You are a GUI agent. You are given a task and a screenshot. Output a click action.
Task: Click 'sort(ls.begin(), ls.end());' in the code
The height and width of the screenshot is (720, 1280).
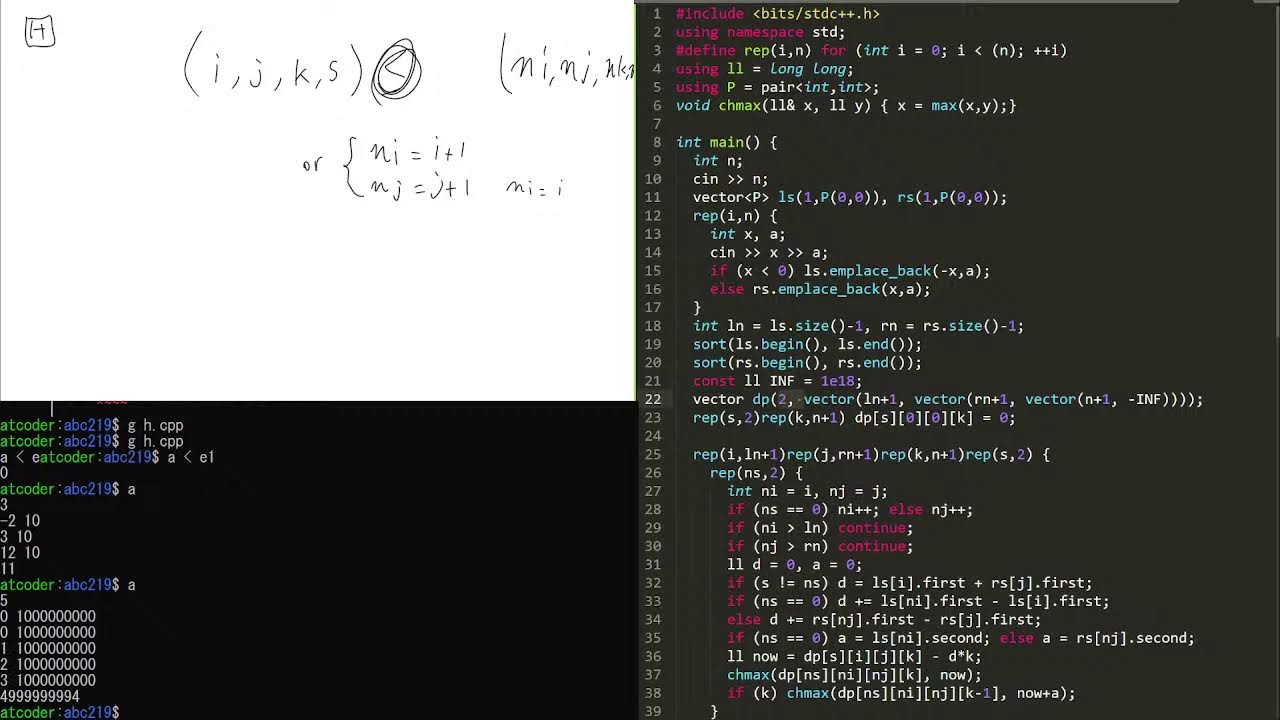[807, 344]
